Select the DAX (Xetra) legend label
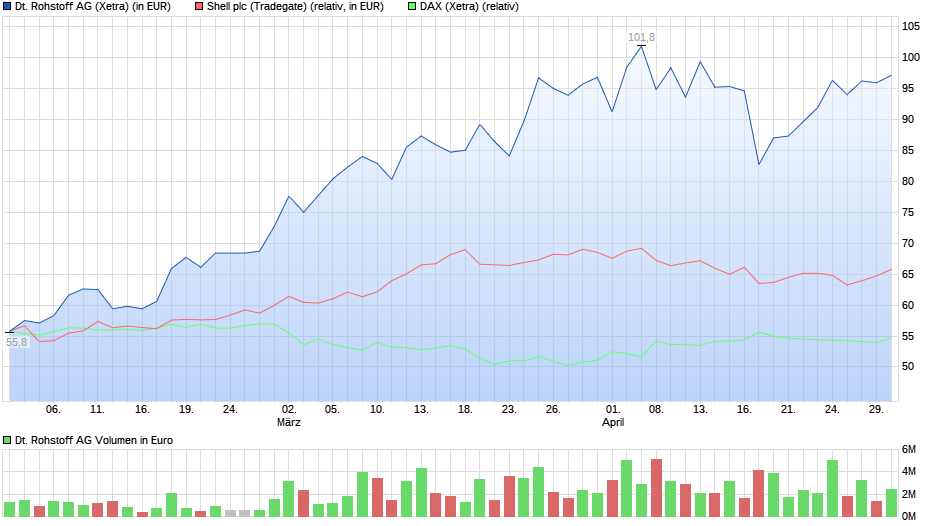 (469, 7)
